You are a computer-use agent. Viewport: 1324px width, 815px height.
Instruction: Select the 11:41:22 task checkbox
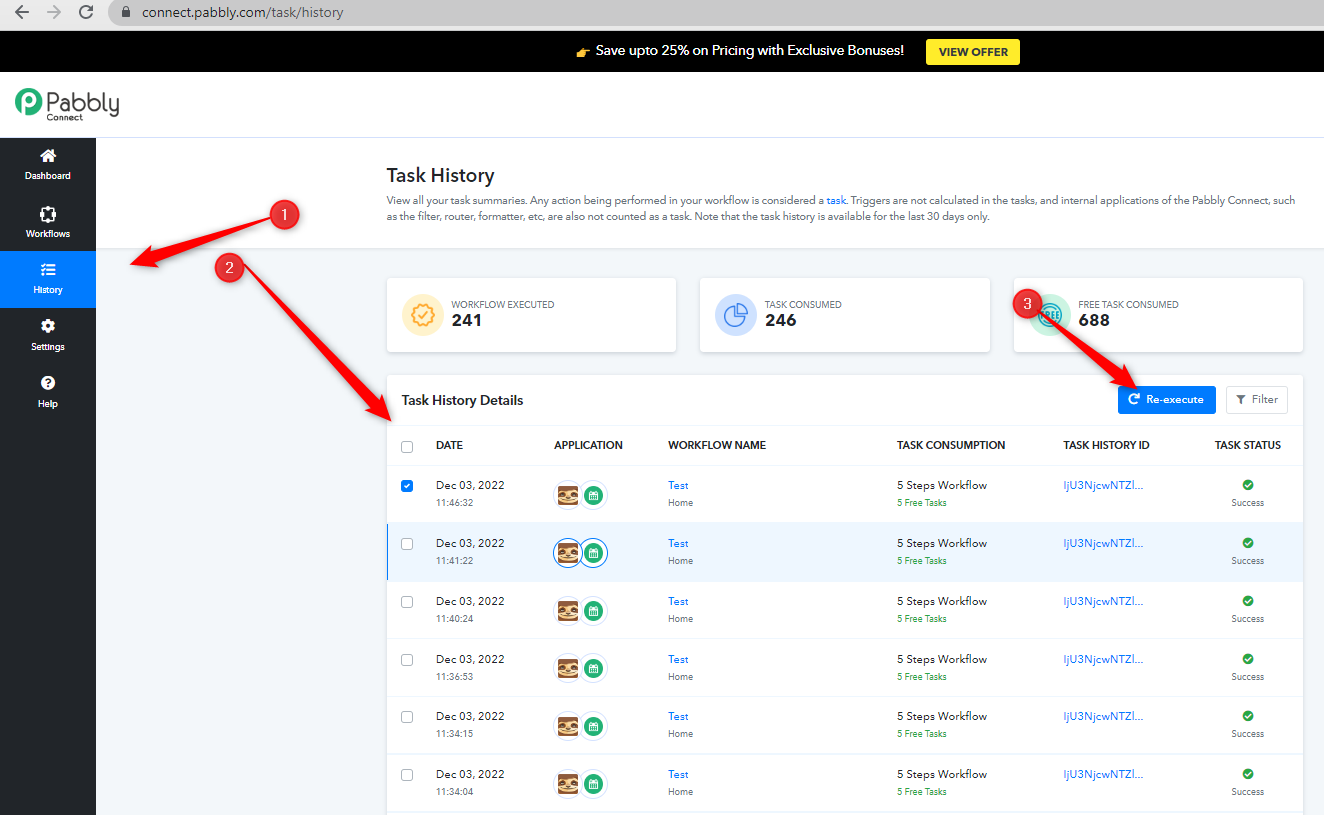[x=407, y=544]
